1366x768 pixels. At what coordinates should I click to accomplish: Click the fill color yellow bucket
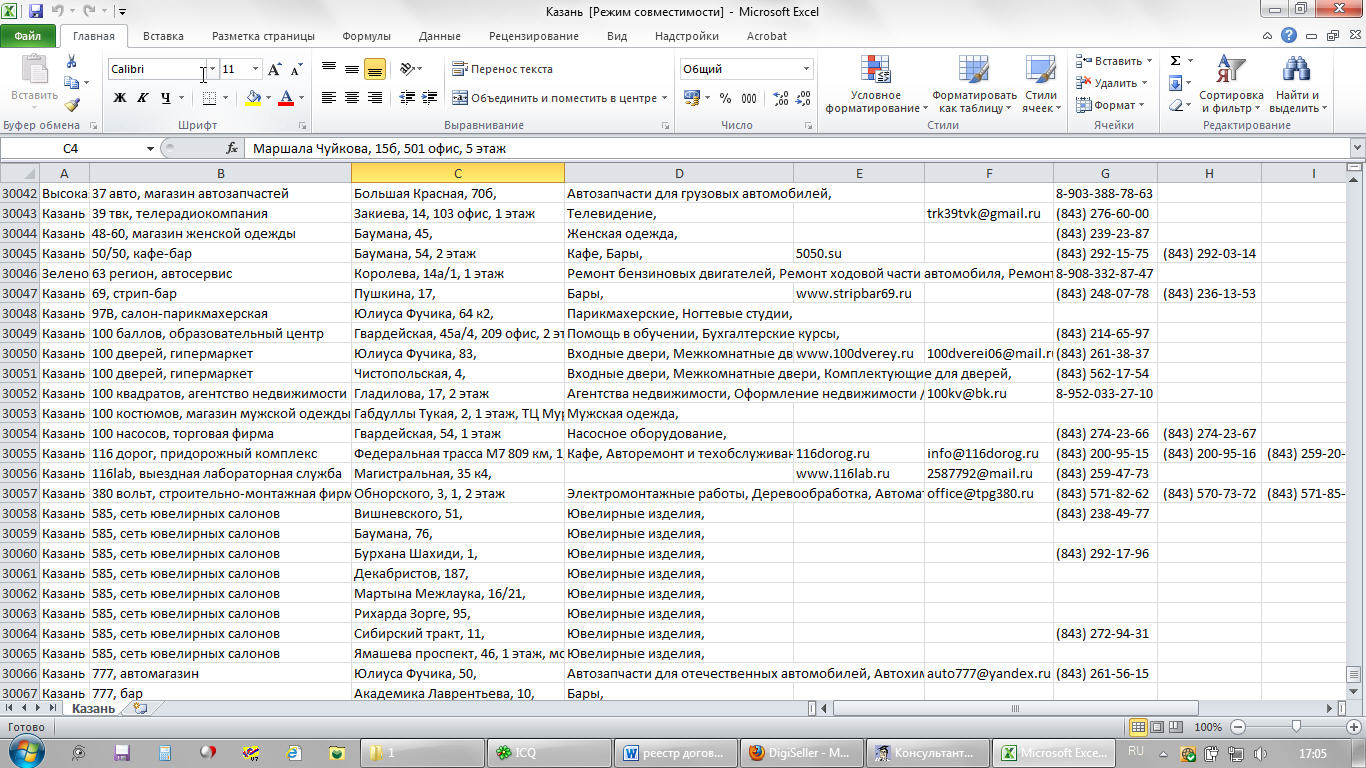251,98
